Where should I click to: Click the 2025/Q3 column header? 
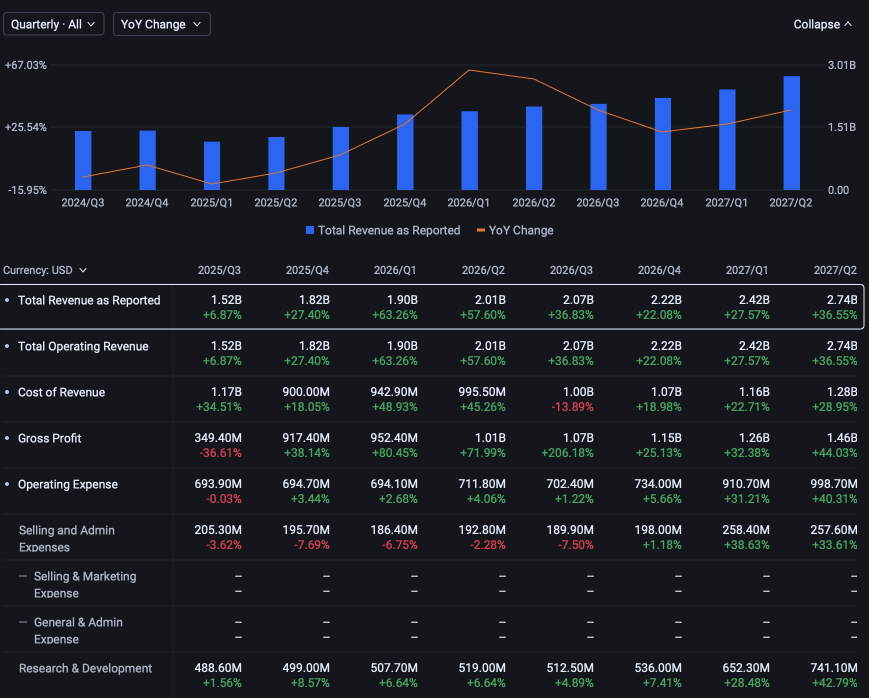pyautogui.click(x=219, y=270)
